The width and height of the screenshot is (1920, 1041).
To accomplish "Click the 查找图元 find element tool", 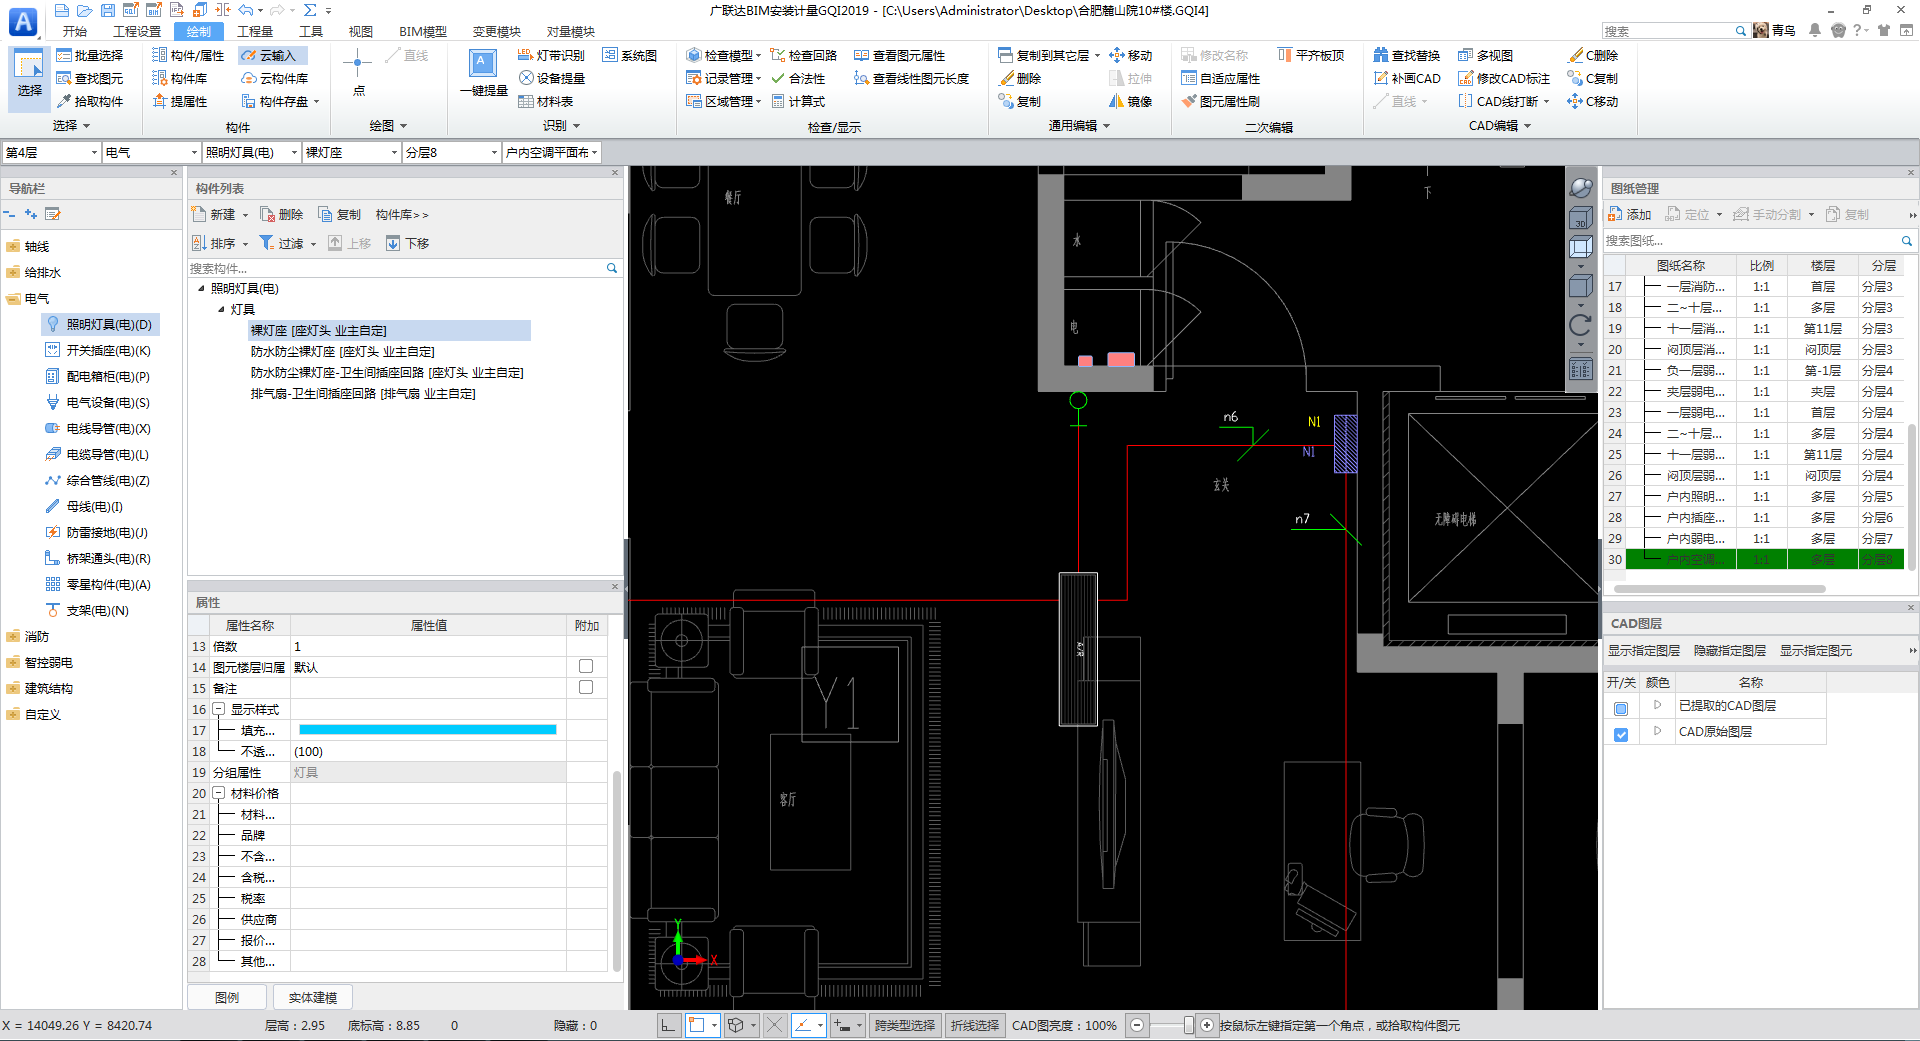I will (x=90, y=79).
